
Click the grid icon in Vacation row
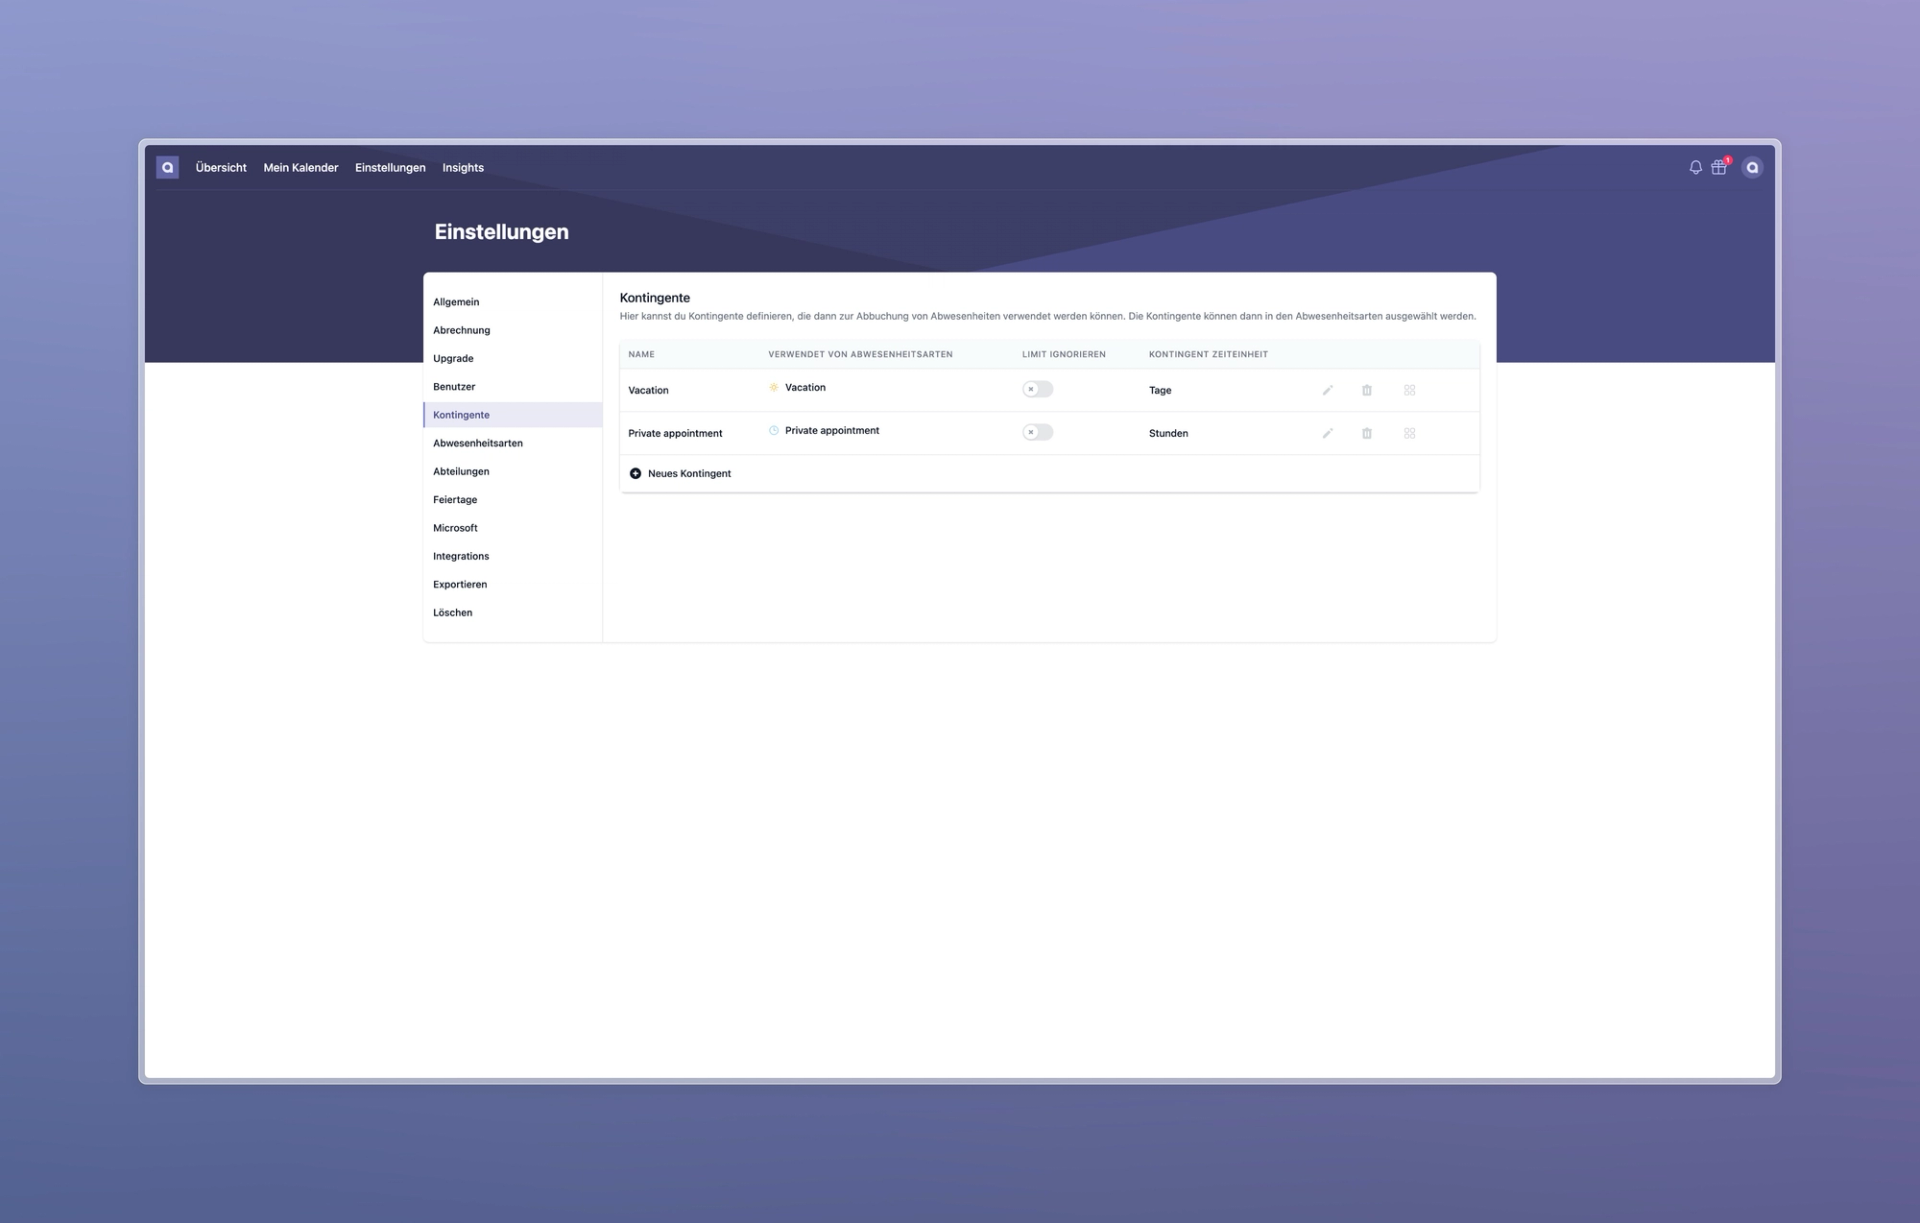pos(1409,390)
